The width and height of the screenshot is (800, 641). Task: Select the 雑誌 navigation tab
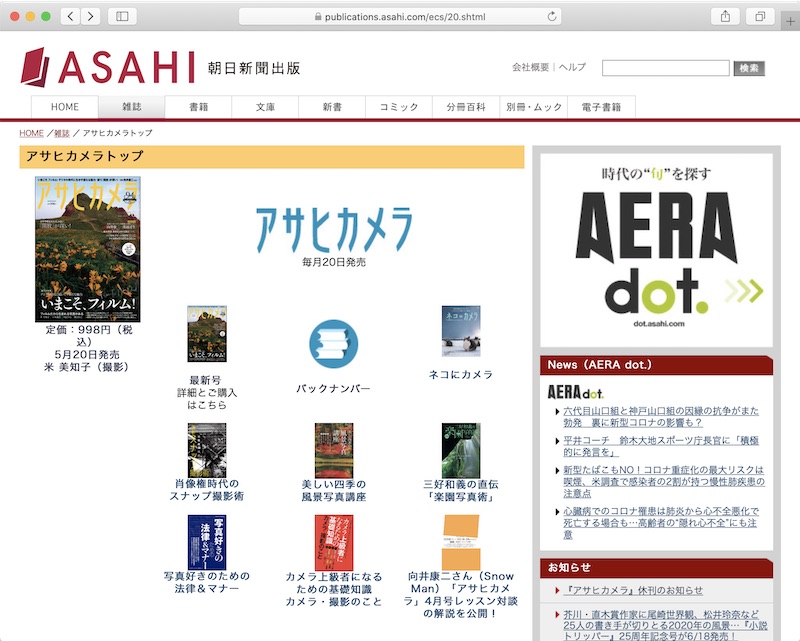(132, 107)
